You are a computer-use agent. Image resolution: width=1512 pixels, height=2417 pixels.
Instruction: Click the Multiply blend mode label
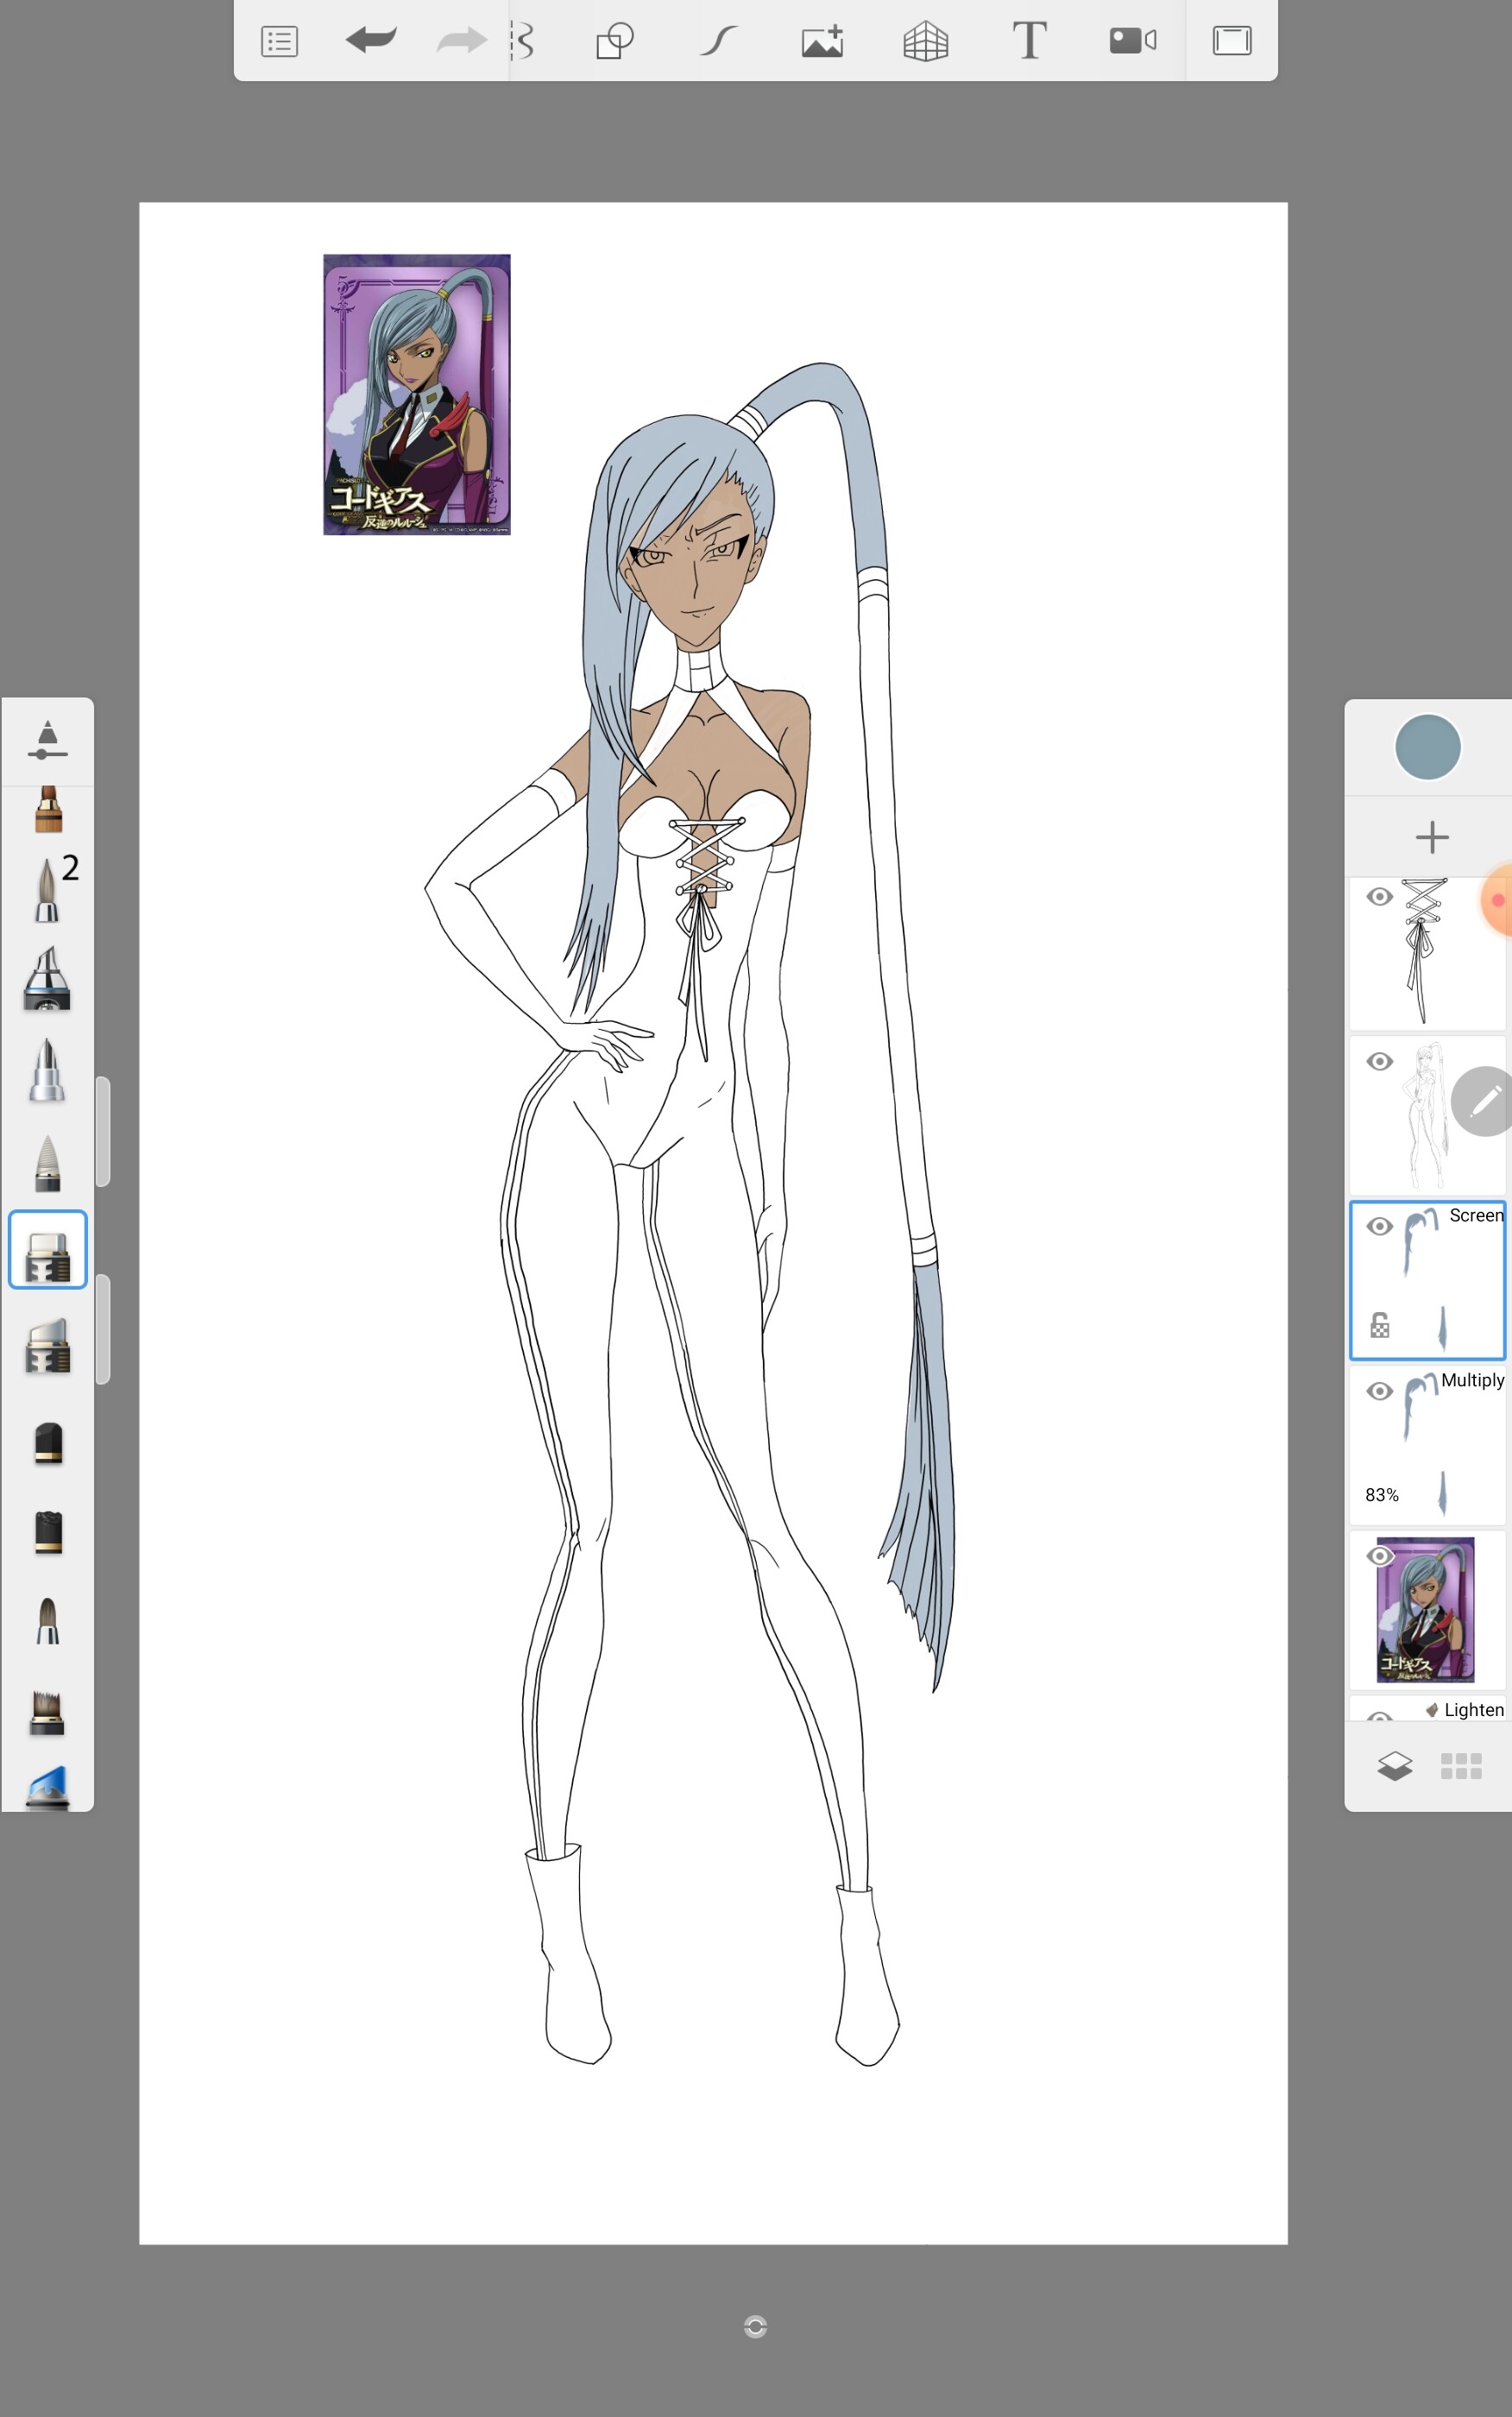(x=1472, y=1380)
